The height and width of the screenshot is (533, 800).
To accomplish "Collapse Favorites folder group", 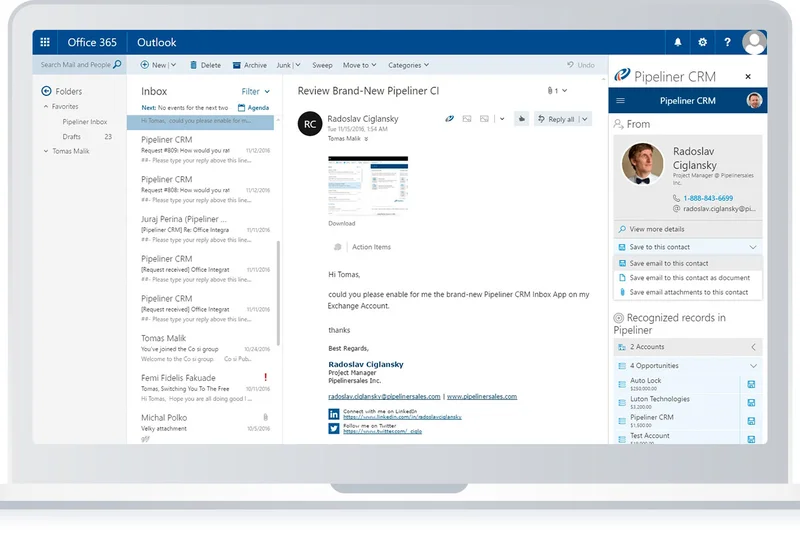I will coord(46,107).
